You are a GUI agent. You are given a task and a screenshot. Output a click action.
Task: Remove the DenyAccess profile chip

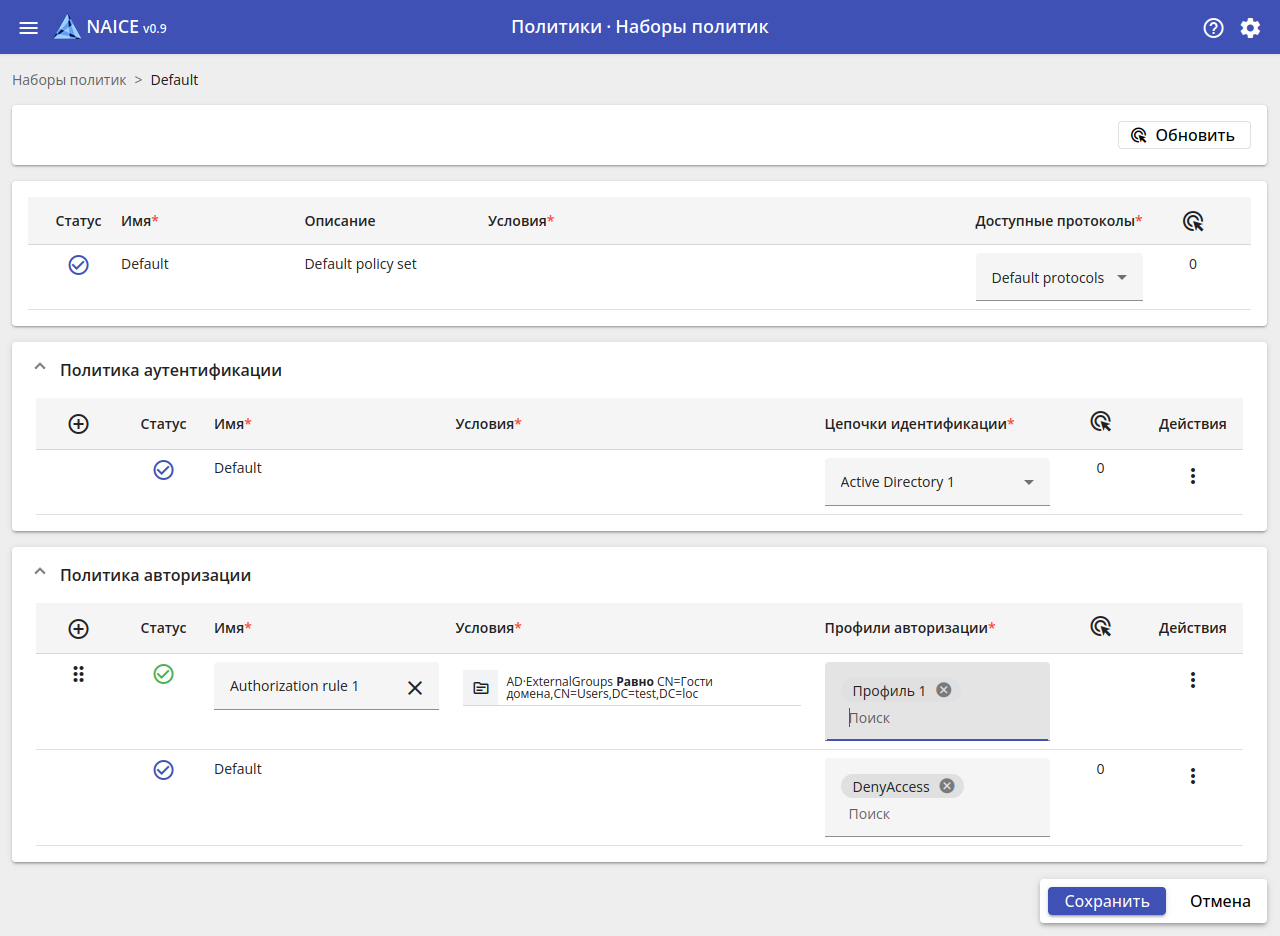click(946, 786)
